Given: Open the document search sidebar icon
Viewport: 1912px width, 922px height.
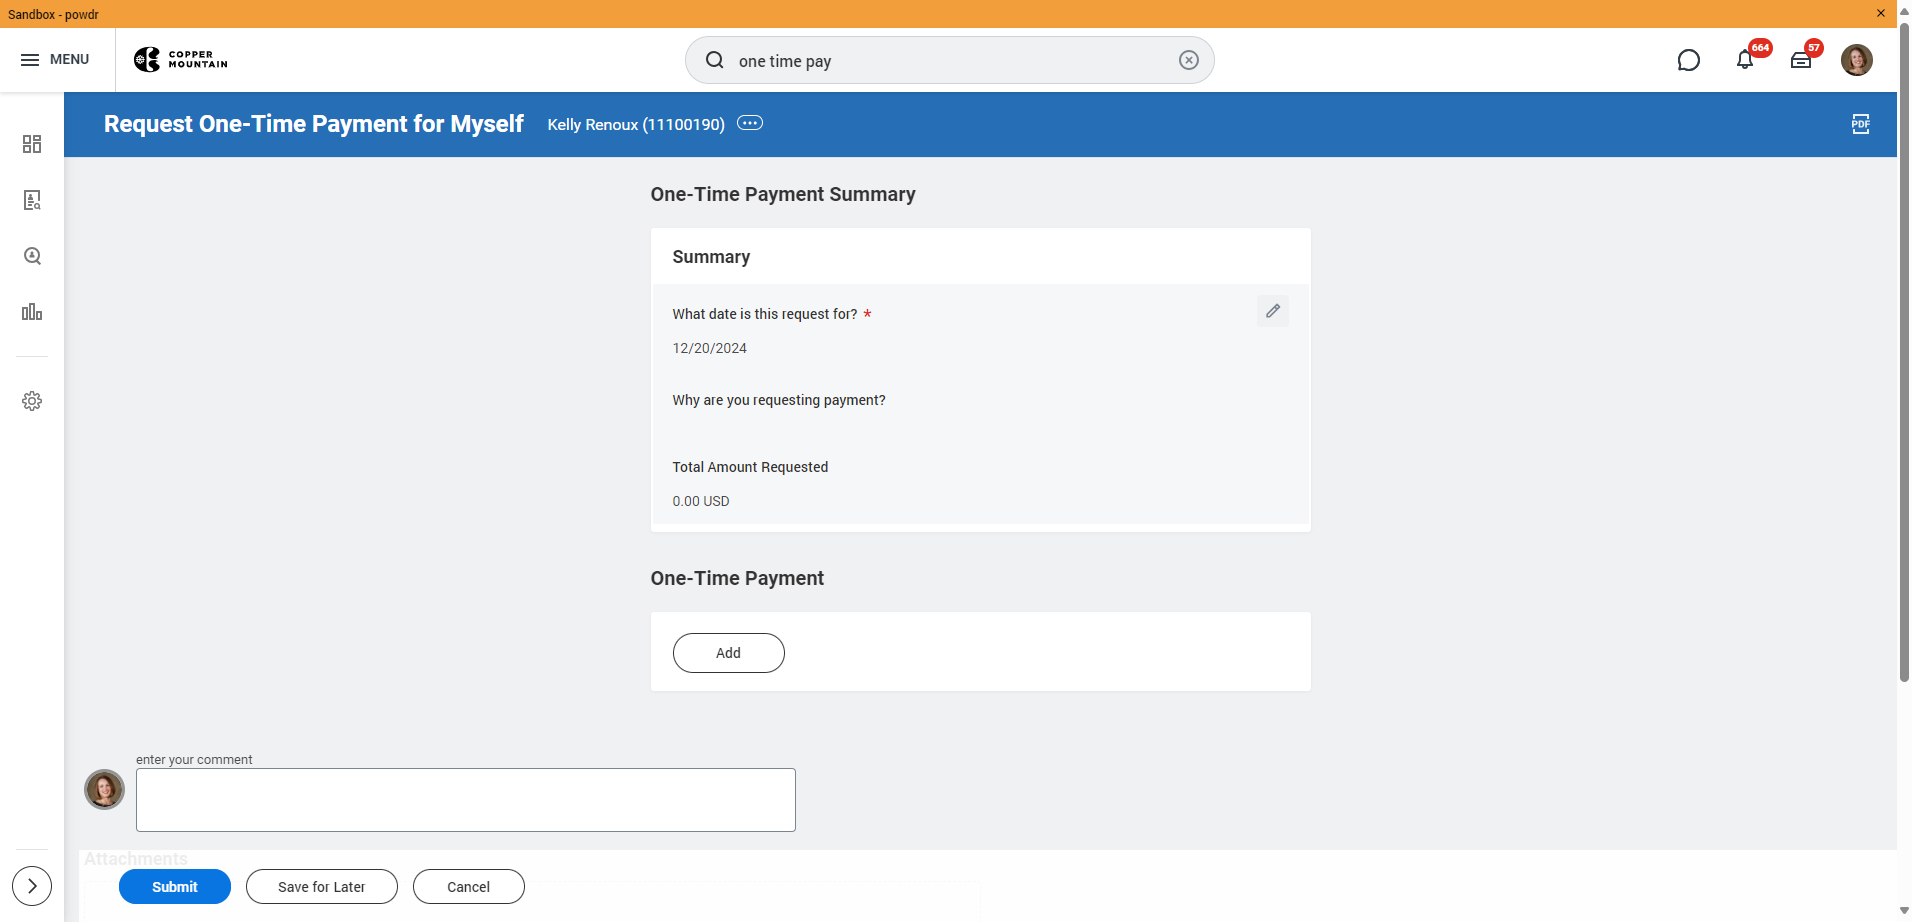Looking at the screenshot, I should [x=32, y=200].
